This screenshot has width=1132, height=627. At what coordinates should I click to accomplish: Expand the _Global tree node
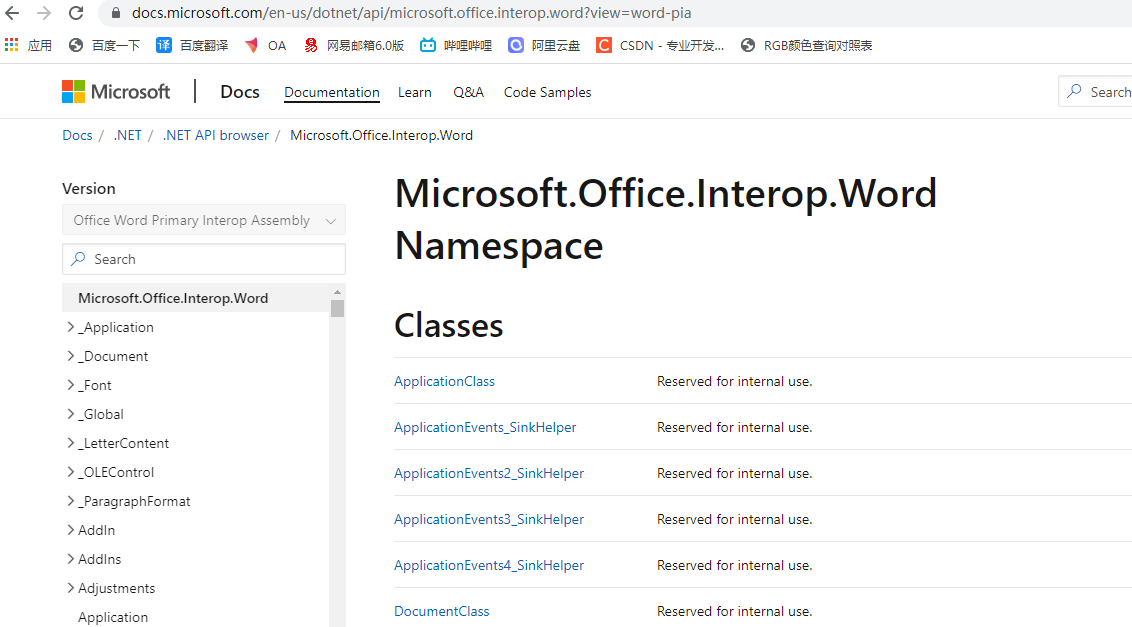(71, 414)
